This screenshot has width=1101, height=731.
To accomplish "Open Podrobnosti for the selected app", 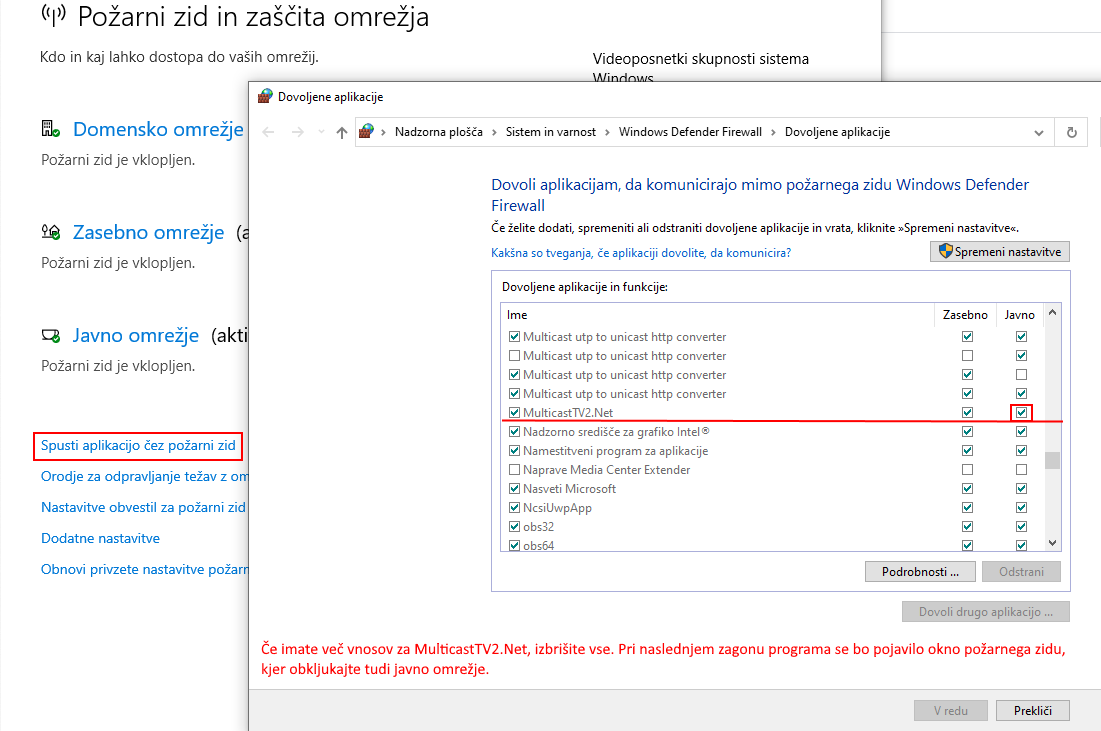I will (920, 572).
